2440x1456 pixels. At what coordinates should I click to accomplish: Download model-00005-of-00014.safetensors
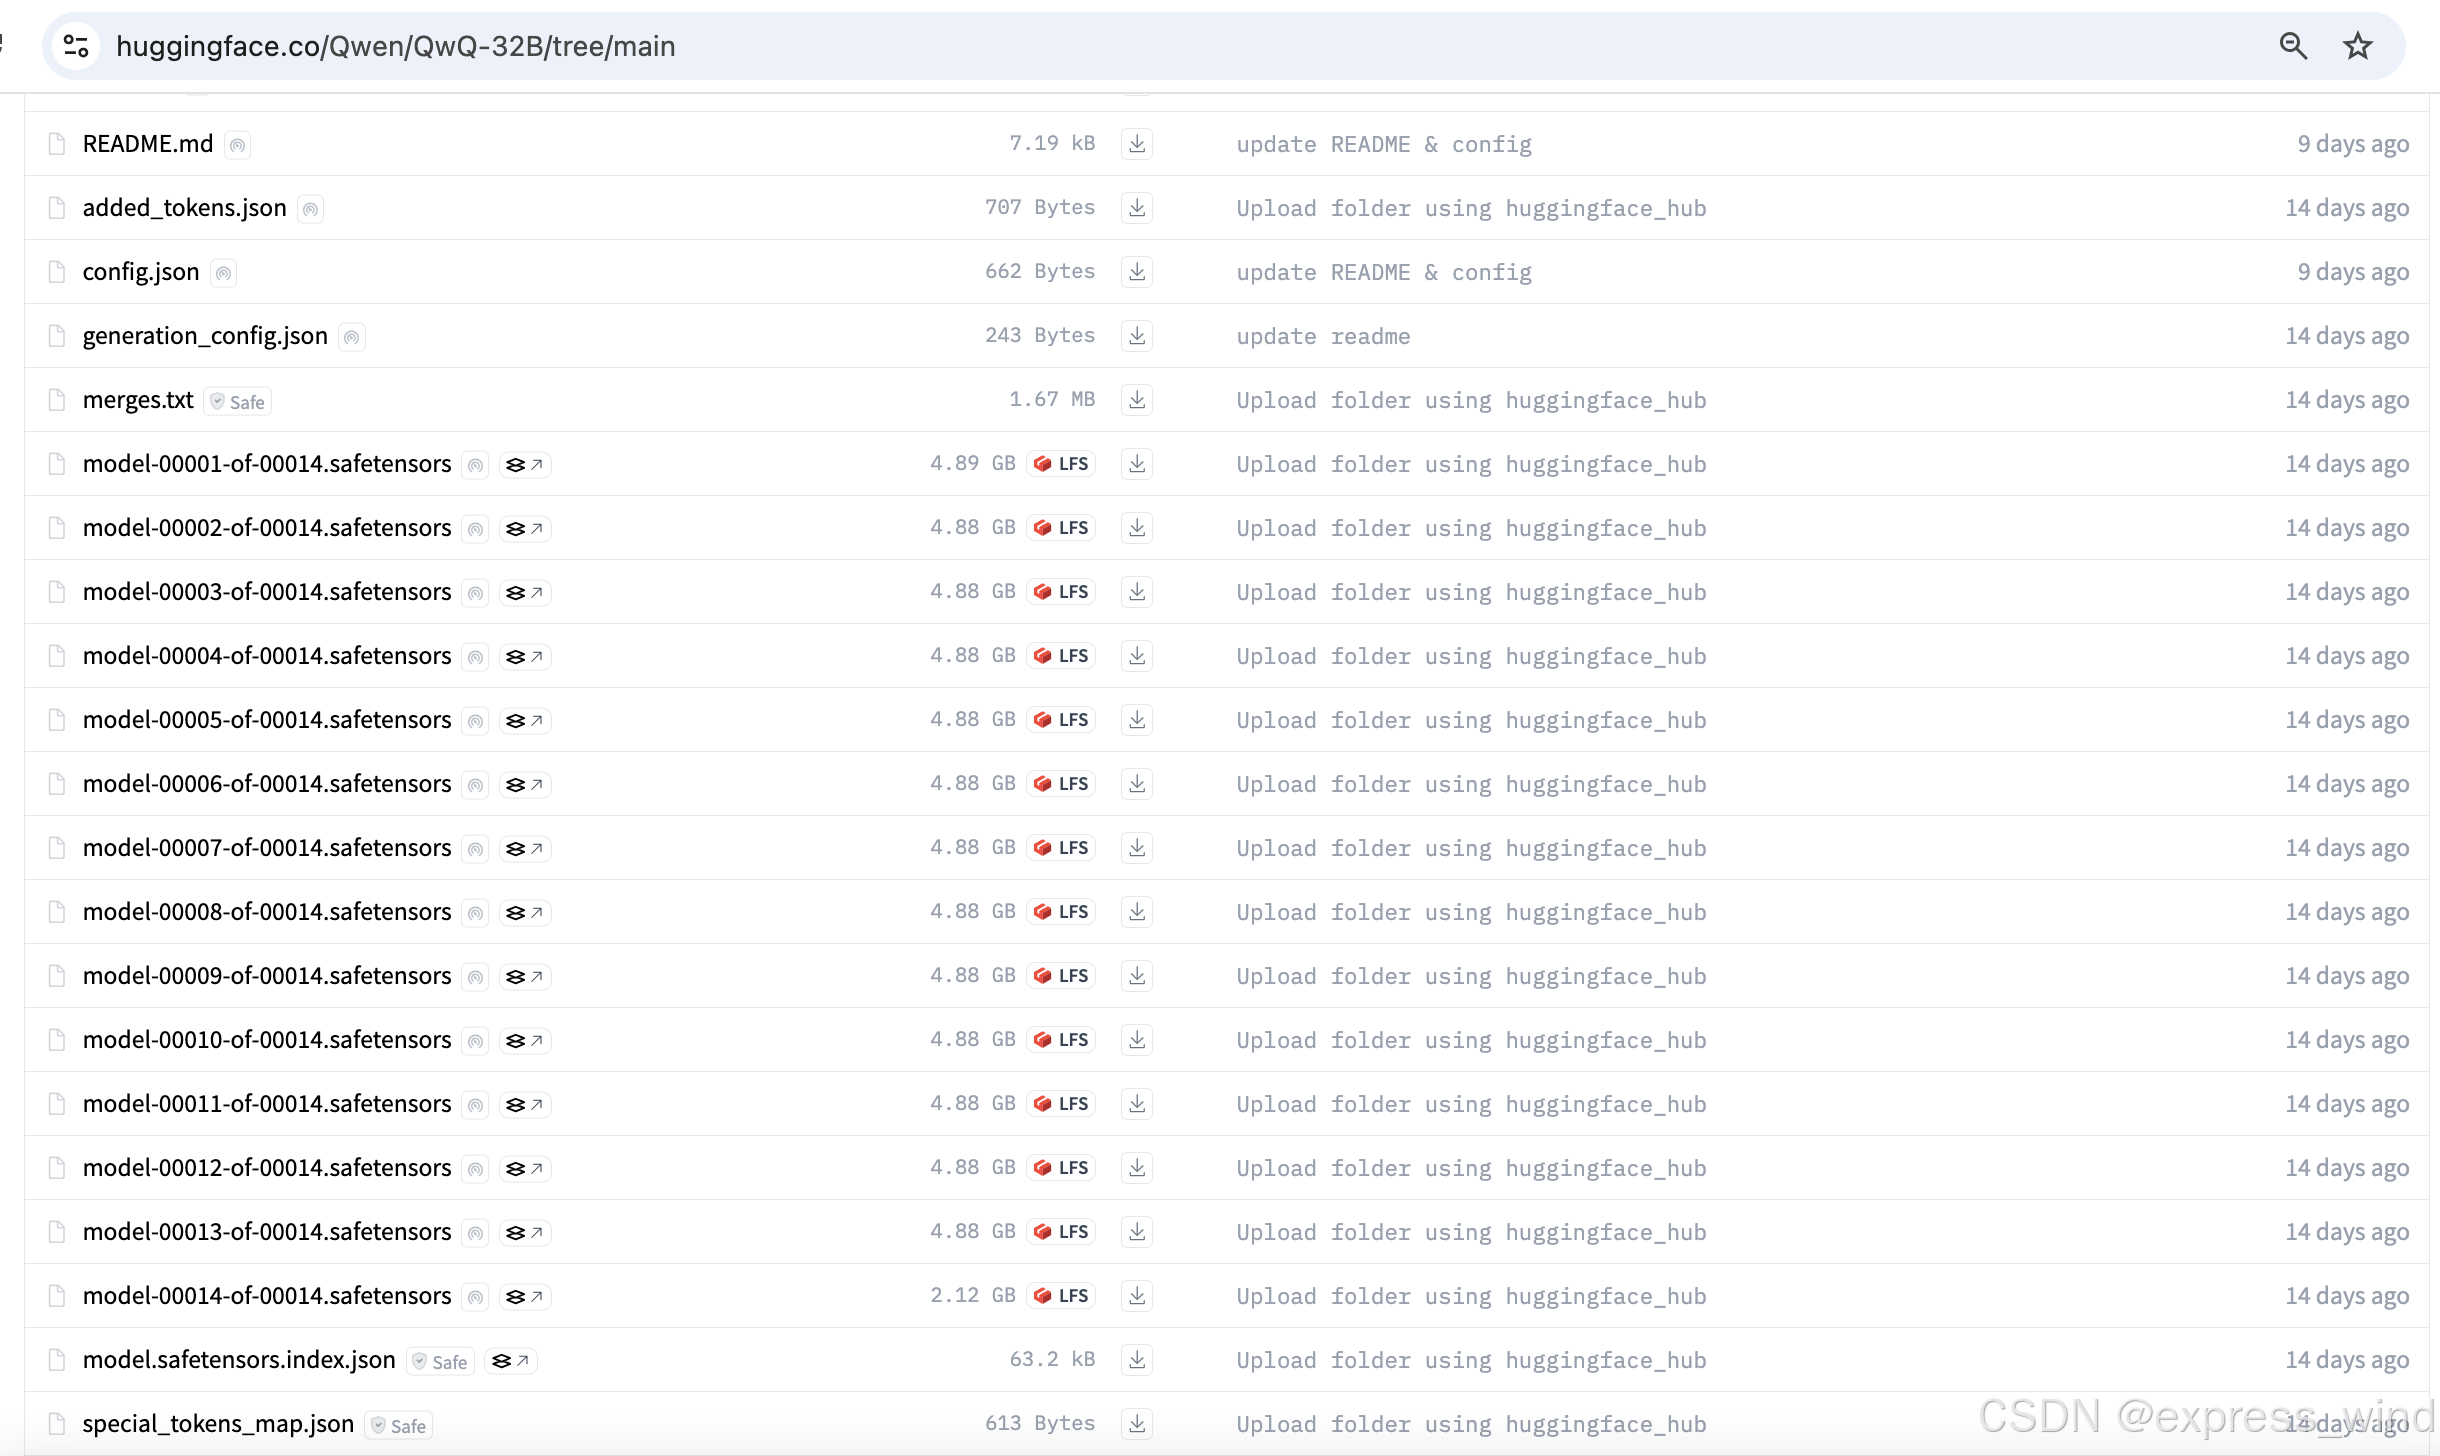click(1137, 720)
